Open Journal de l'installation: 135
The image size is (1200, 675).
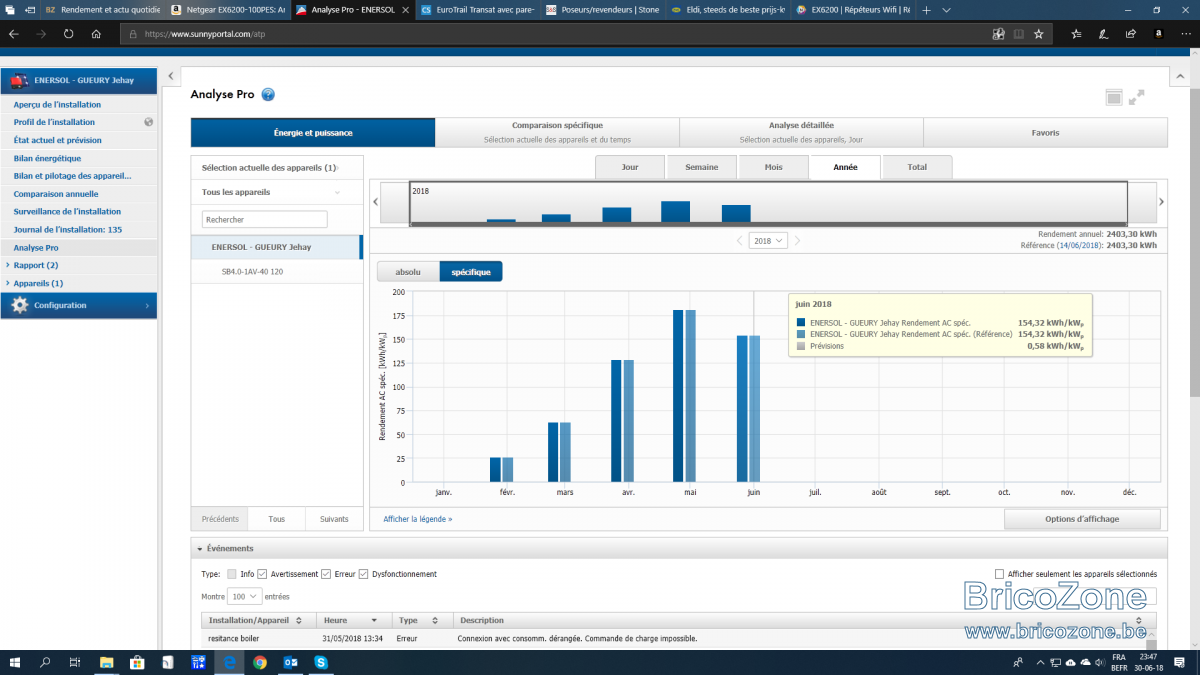click(x=68, y=230)
